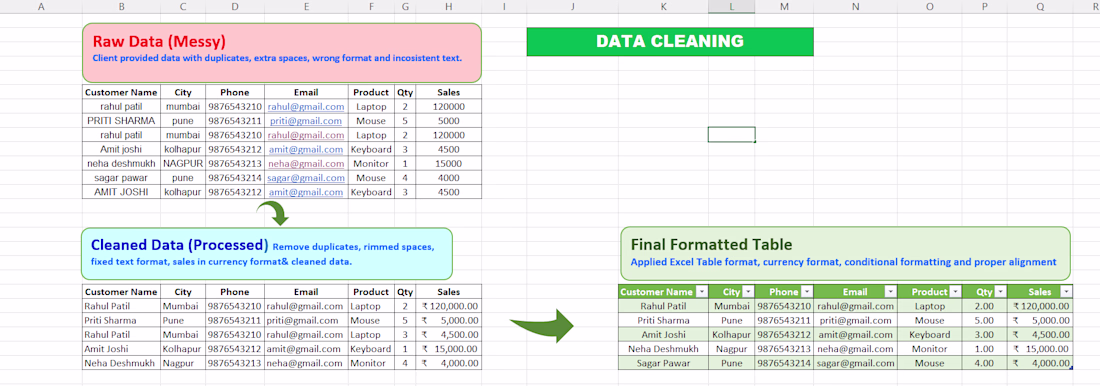Select column P header
Screen dimensions: 1100x386
pyautogui.click(x=985, y=7)
